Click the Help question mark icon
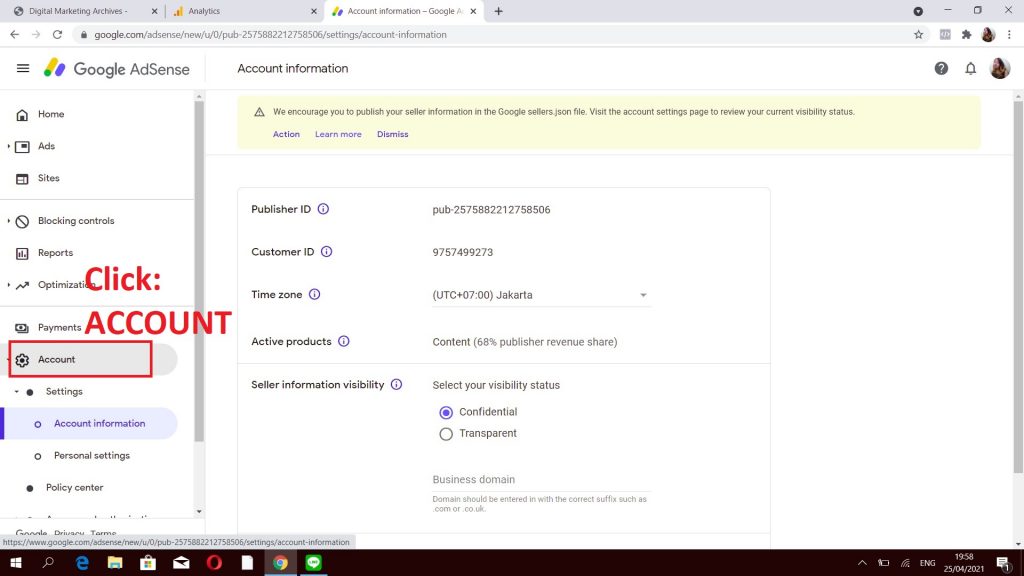The height and width of the screenshot is (576, 1024). (x=941, y=69)
